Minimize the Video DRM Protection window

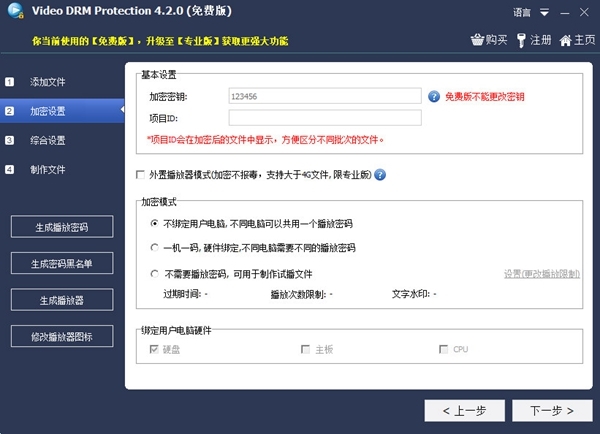(x=565, y=13)
